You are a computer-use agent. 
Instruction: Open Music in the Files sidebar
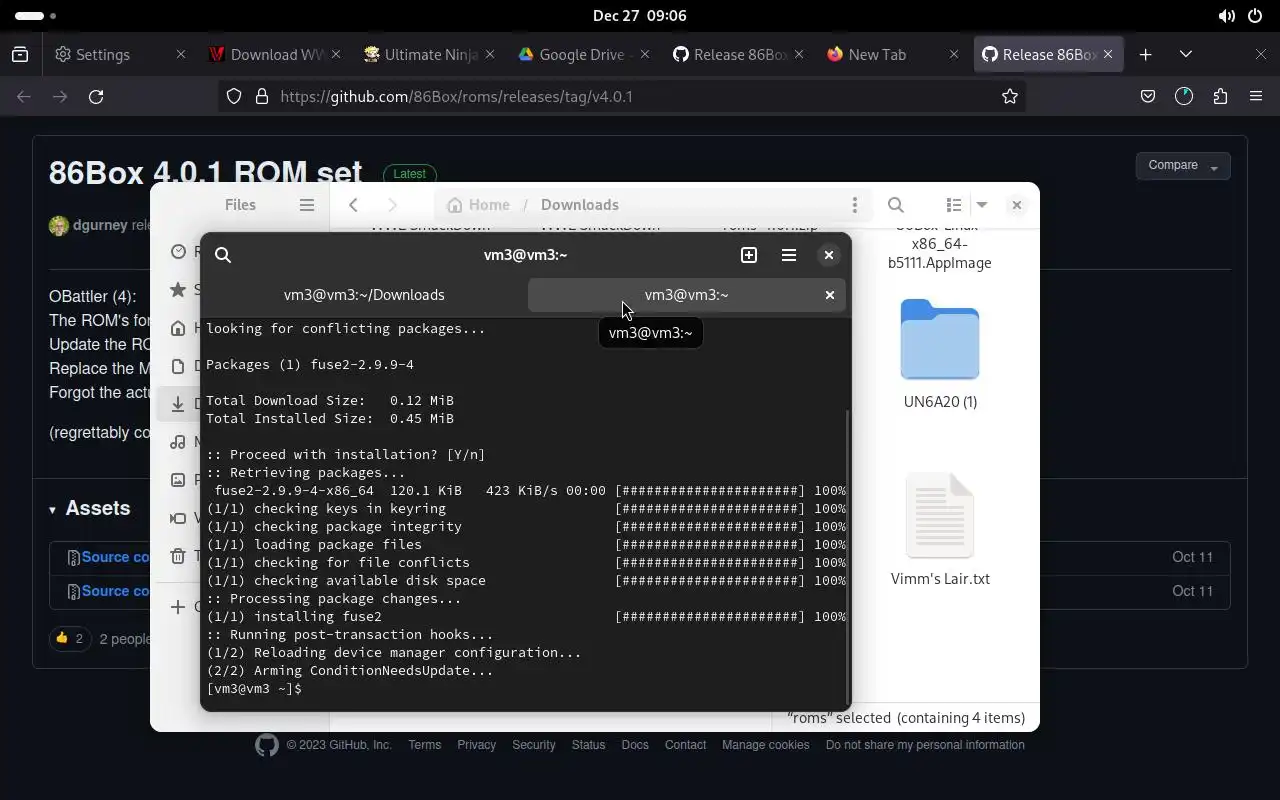(178, 442)
